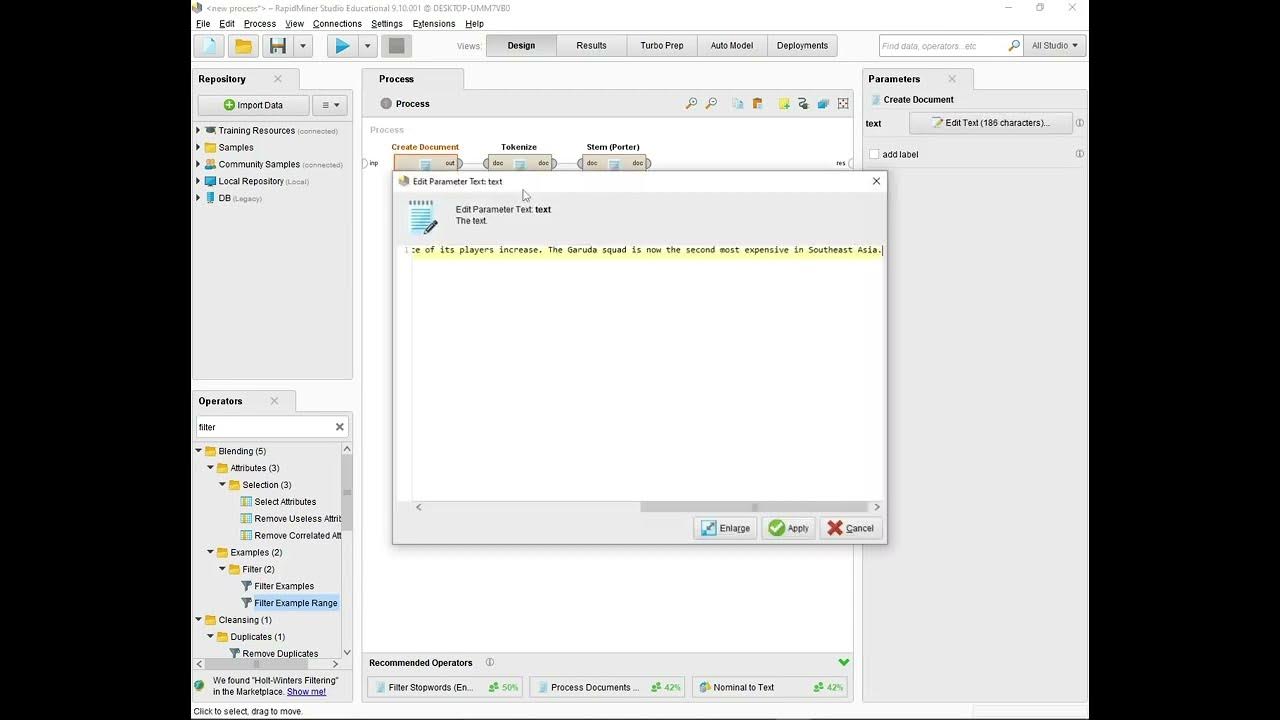Click the info icon next to text parameter
The width and height of the screenshot is (1280, 720).
1079,123
